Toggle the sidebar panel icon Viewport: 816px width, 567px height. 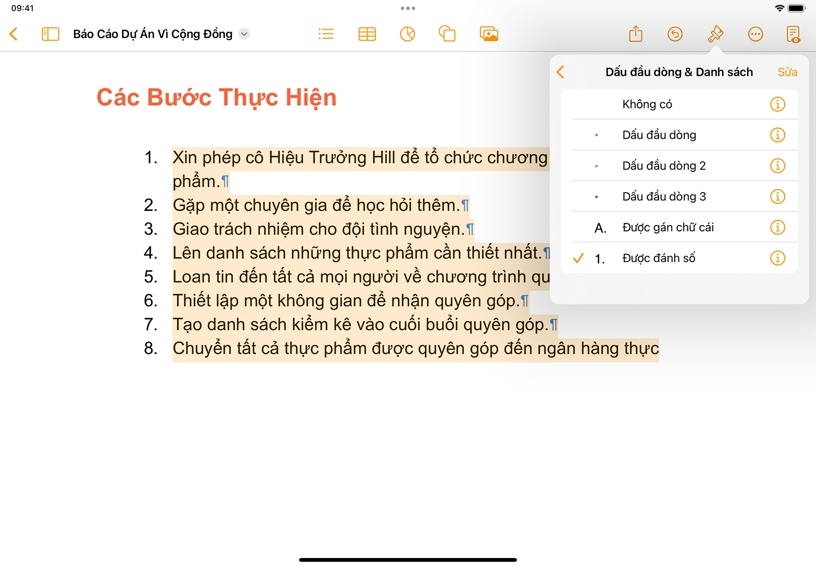(50, 34)
